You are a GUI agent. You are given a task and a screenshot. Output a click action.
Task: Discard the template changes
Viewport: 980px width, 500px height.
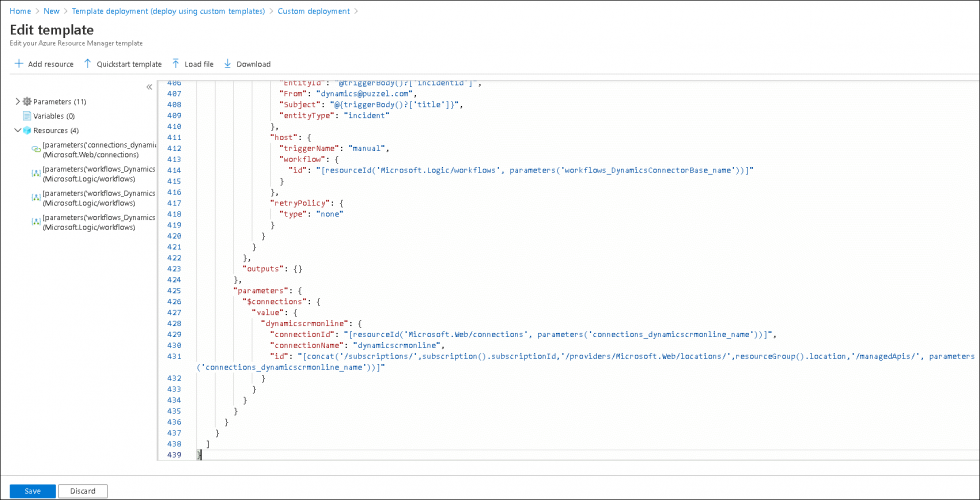82,491
